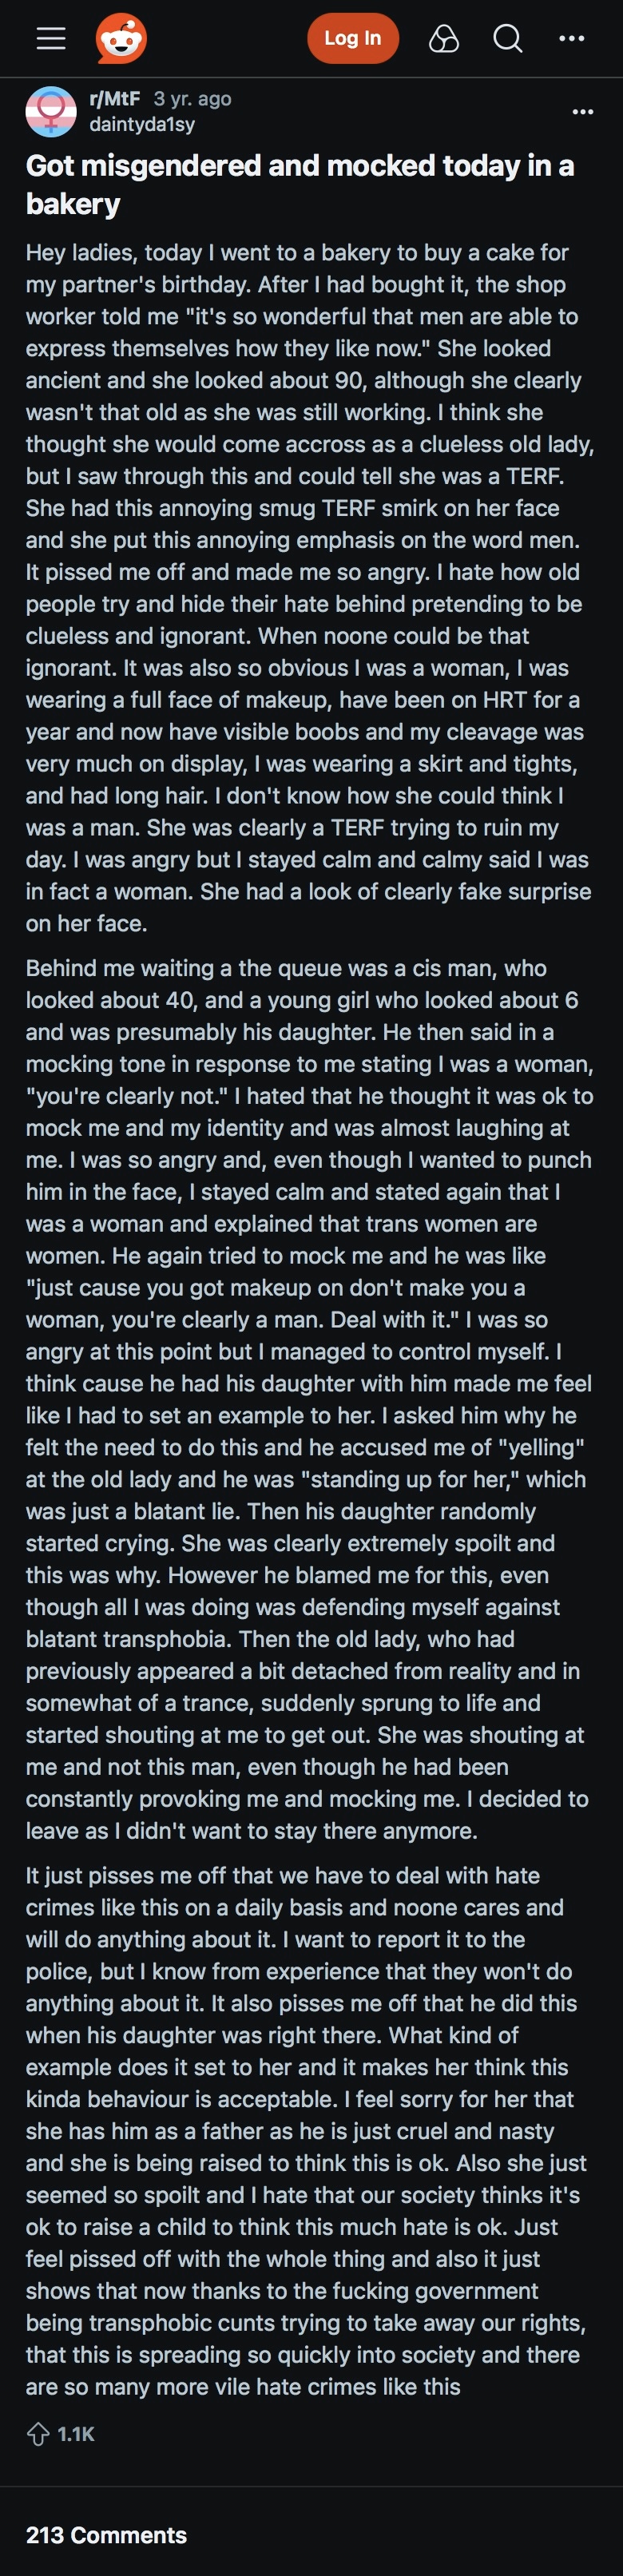Screen dimensions: 623x2576
Task: Open the get app icon
Action: 444,39
